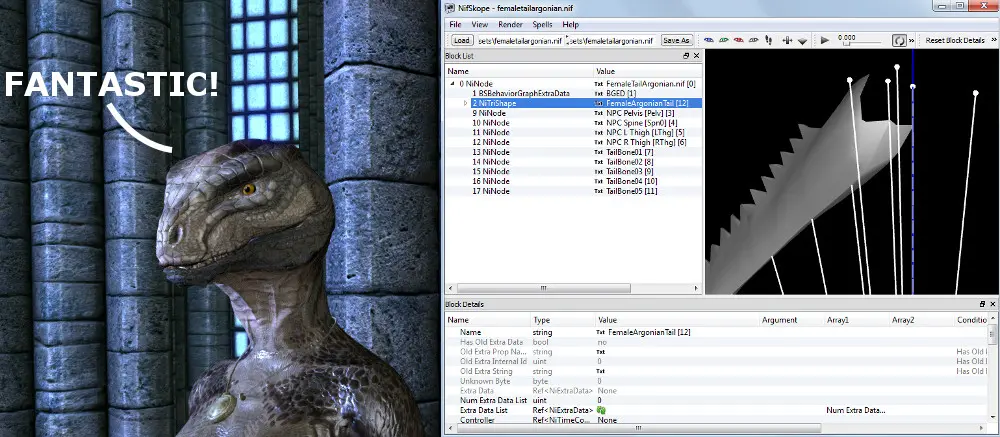Click the Save As button

click(x=676, y=40)
